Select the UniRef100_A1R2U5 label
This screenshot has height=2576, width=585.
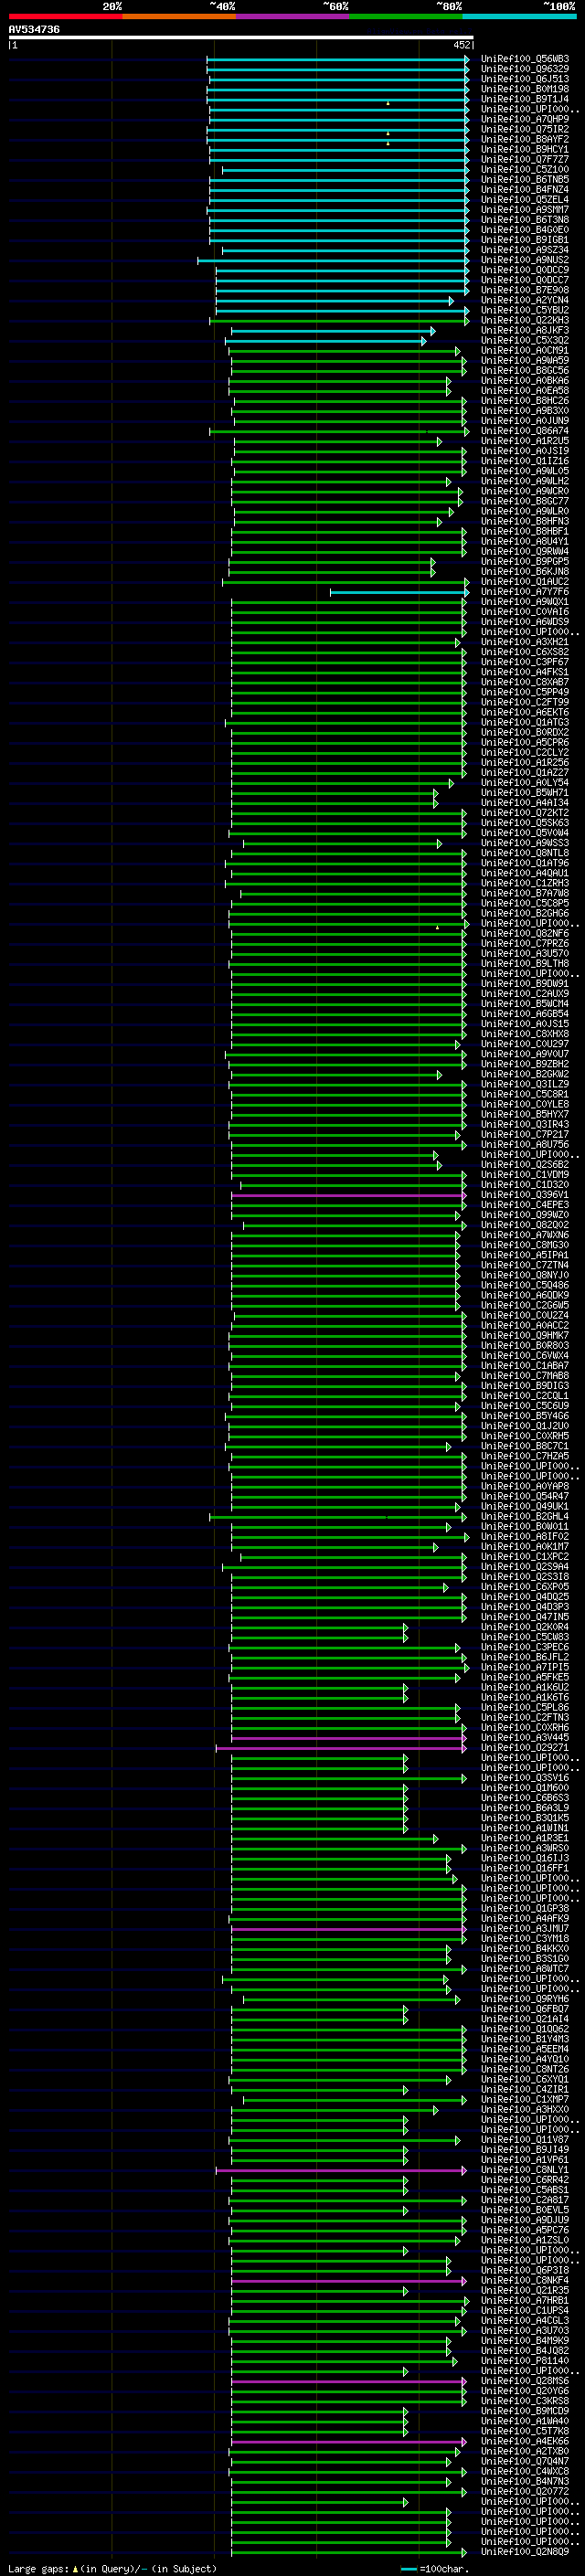point(525,441)
